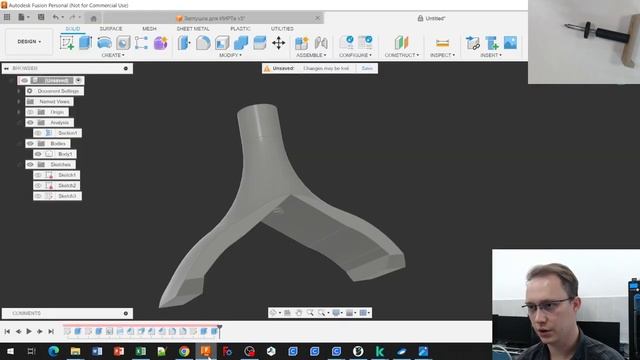The width and height of the screenshot is (640, 360).
Task: Select the Construct offset plane tool
Action: tap(401, 43)
